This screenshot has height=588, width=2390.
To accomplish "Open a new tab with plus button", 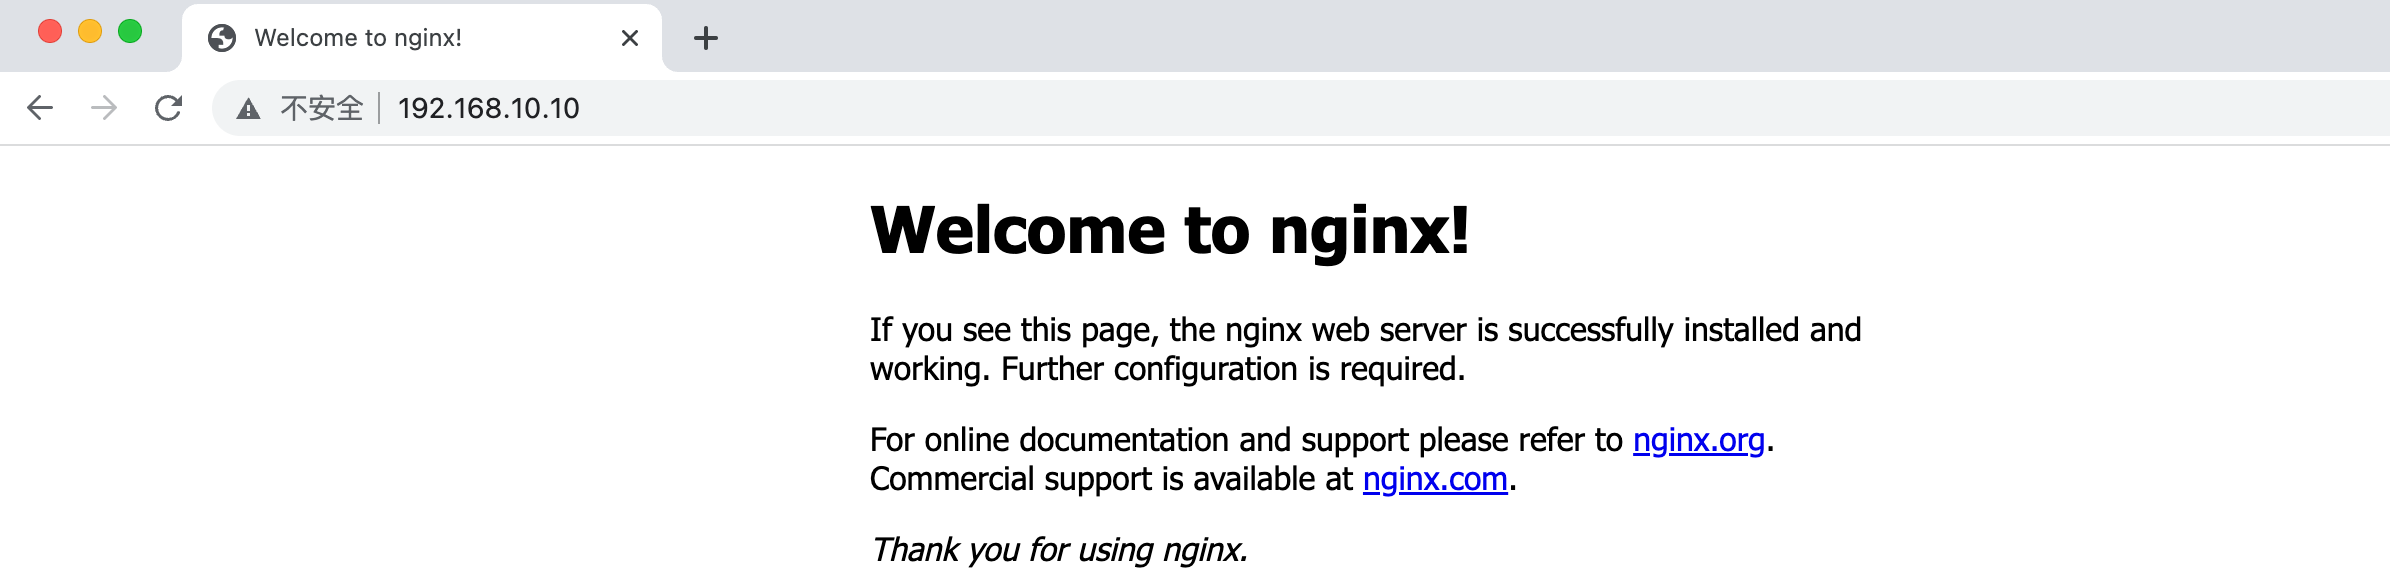I will pos(706,38).
